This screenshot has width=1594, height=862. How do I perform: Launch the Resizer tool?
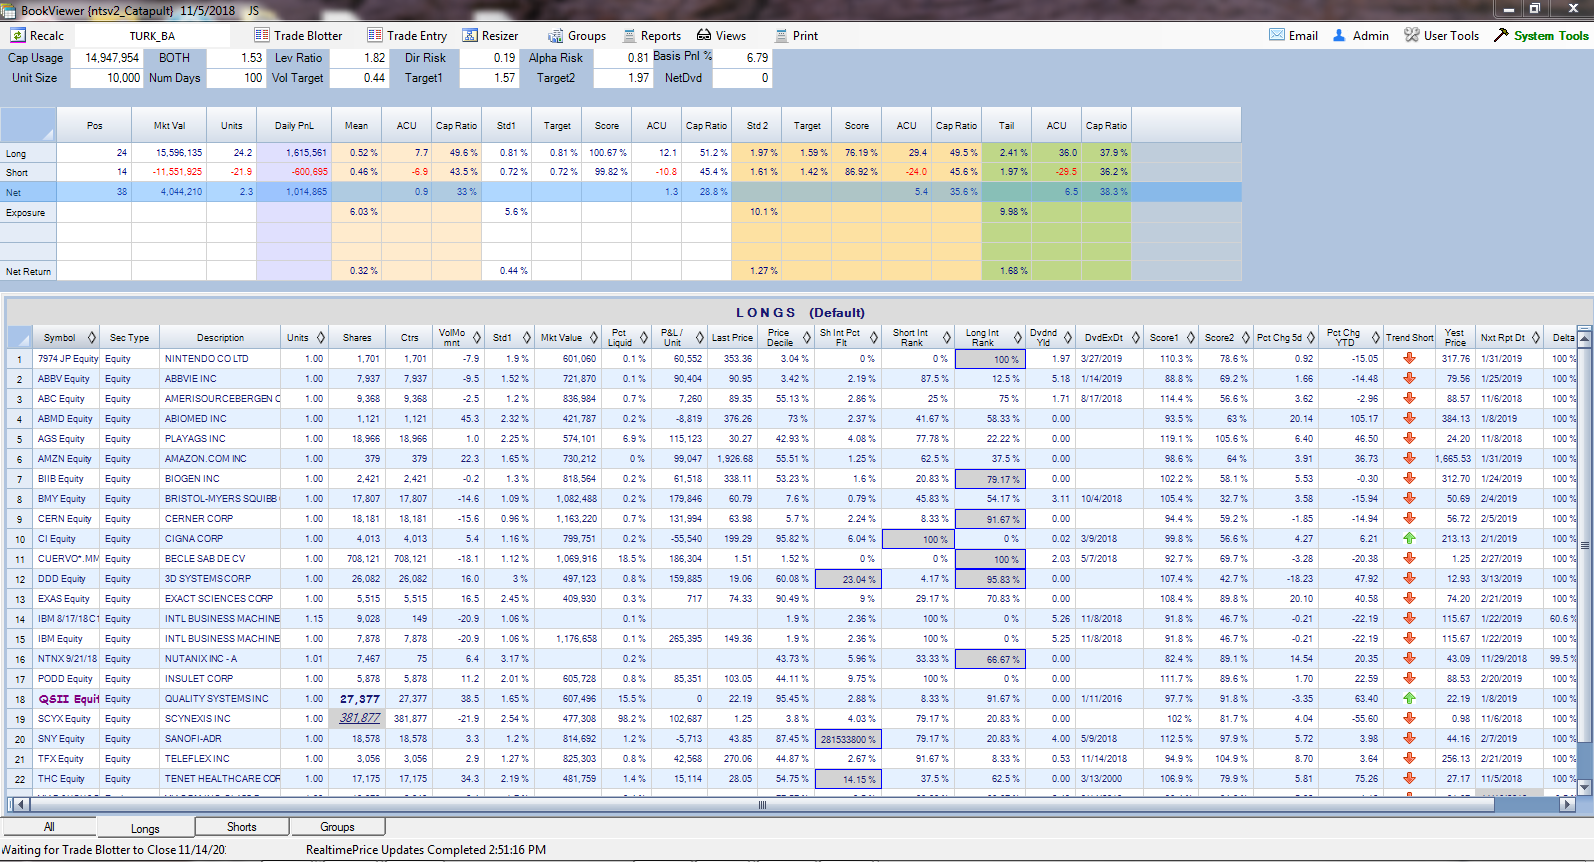tap(490, 36)
